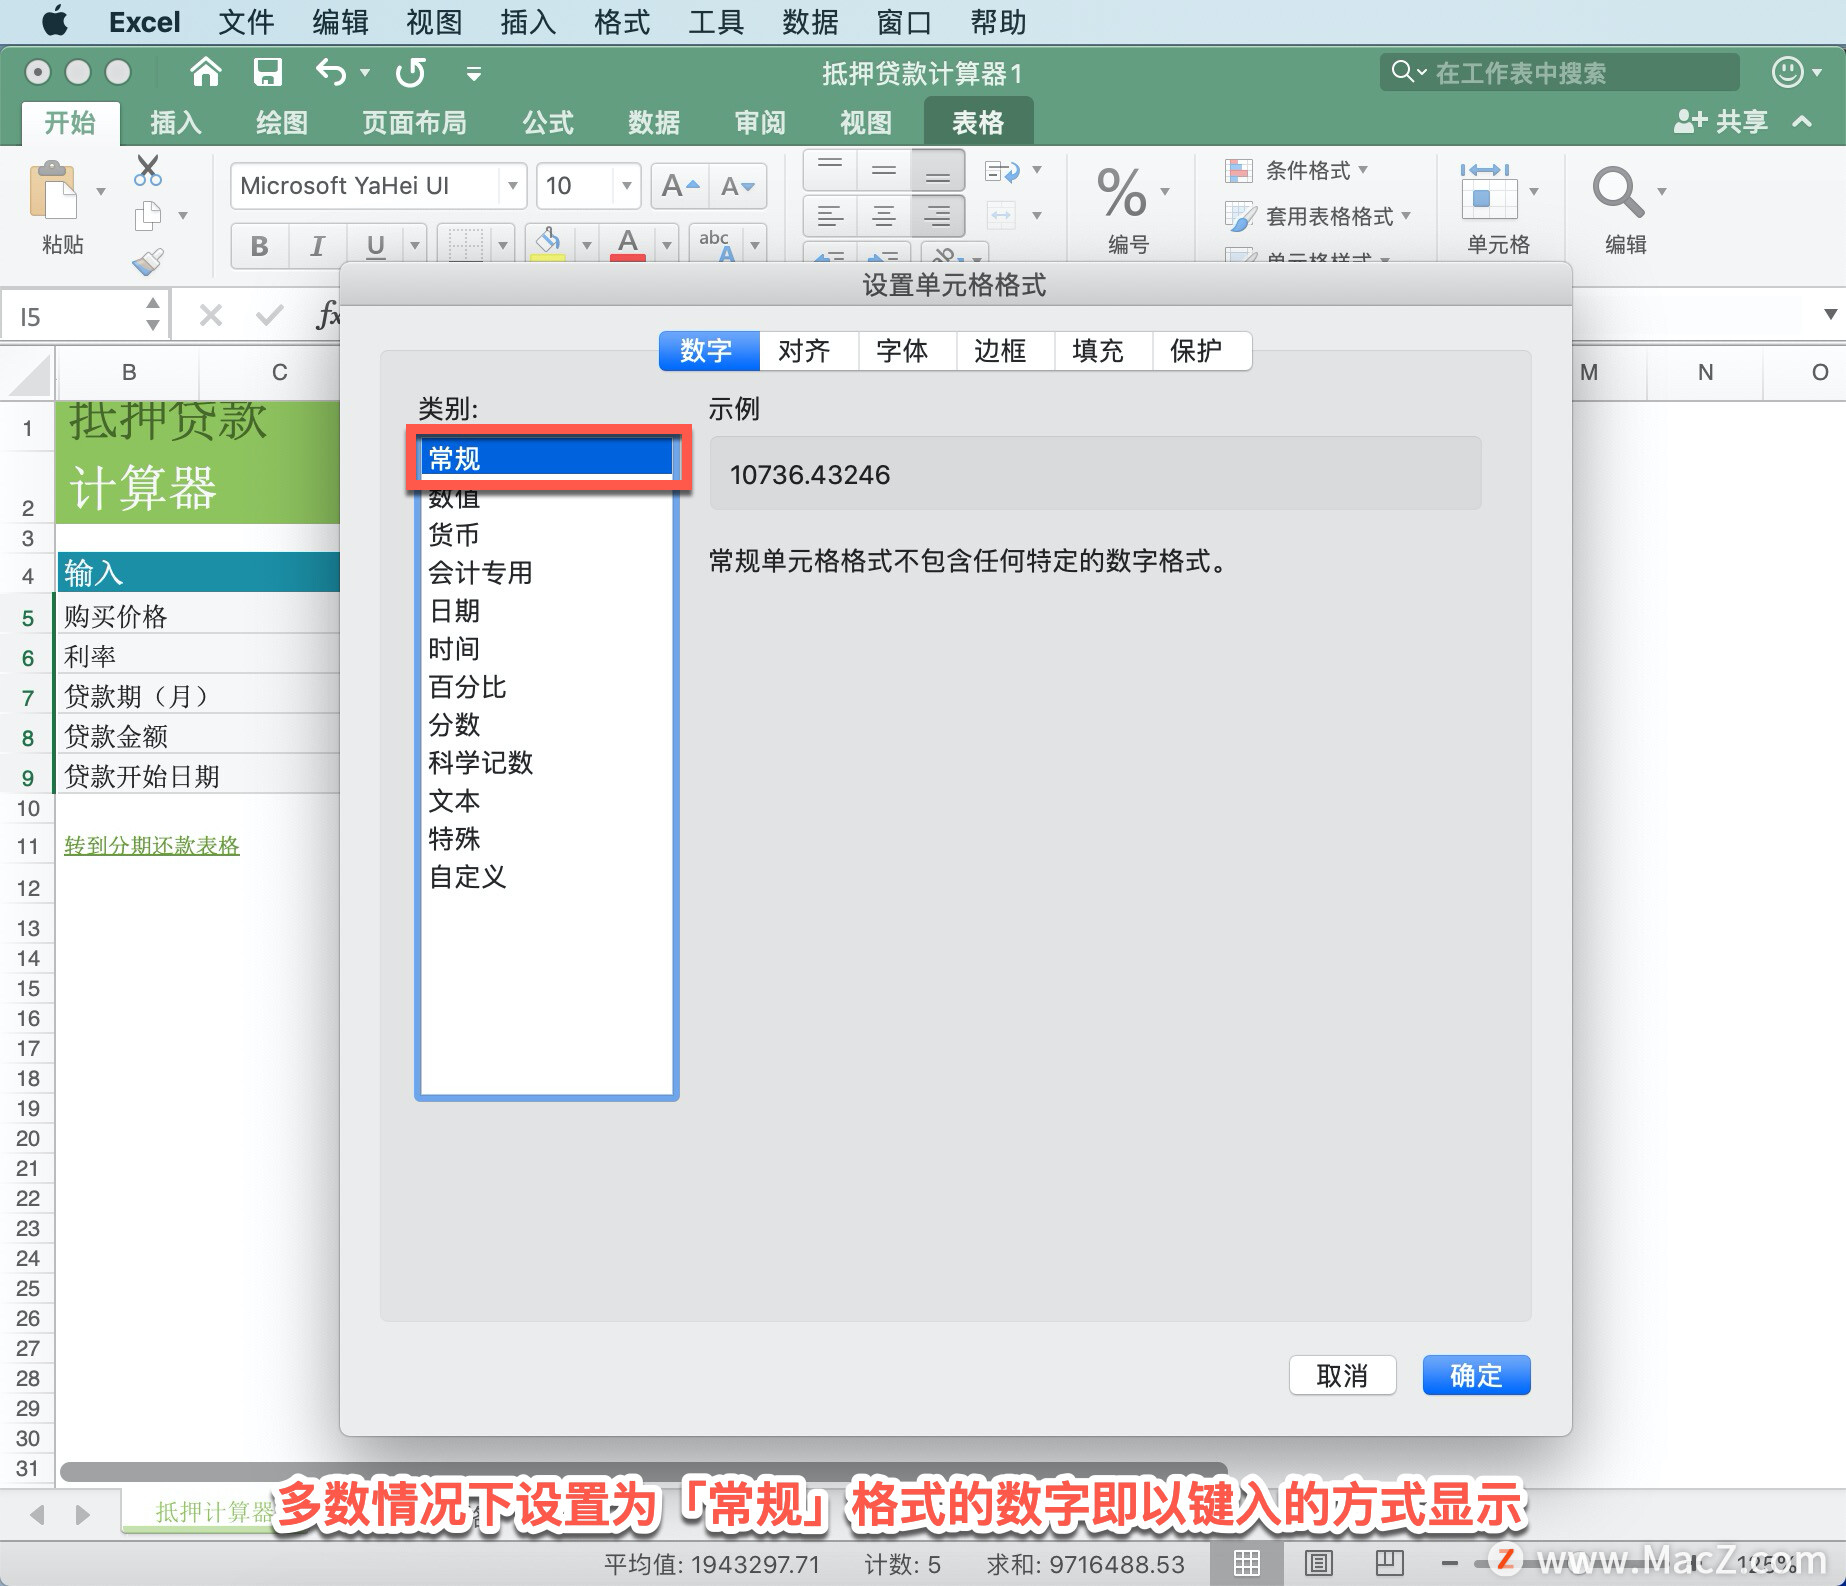This screenshot has height=1586, width=1846.
Task: Open the 工具 menu in menu bar
Action: [716, 21]
